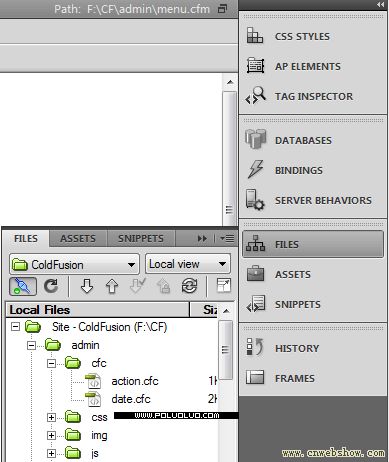Open the ColdFusion site dropdown

pyautogui.click(x=74, y=265)
